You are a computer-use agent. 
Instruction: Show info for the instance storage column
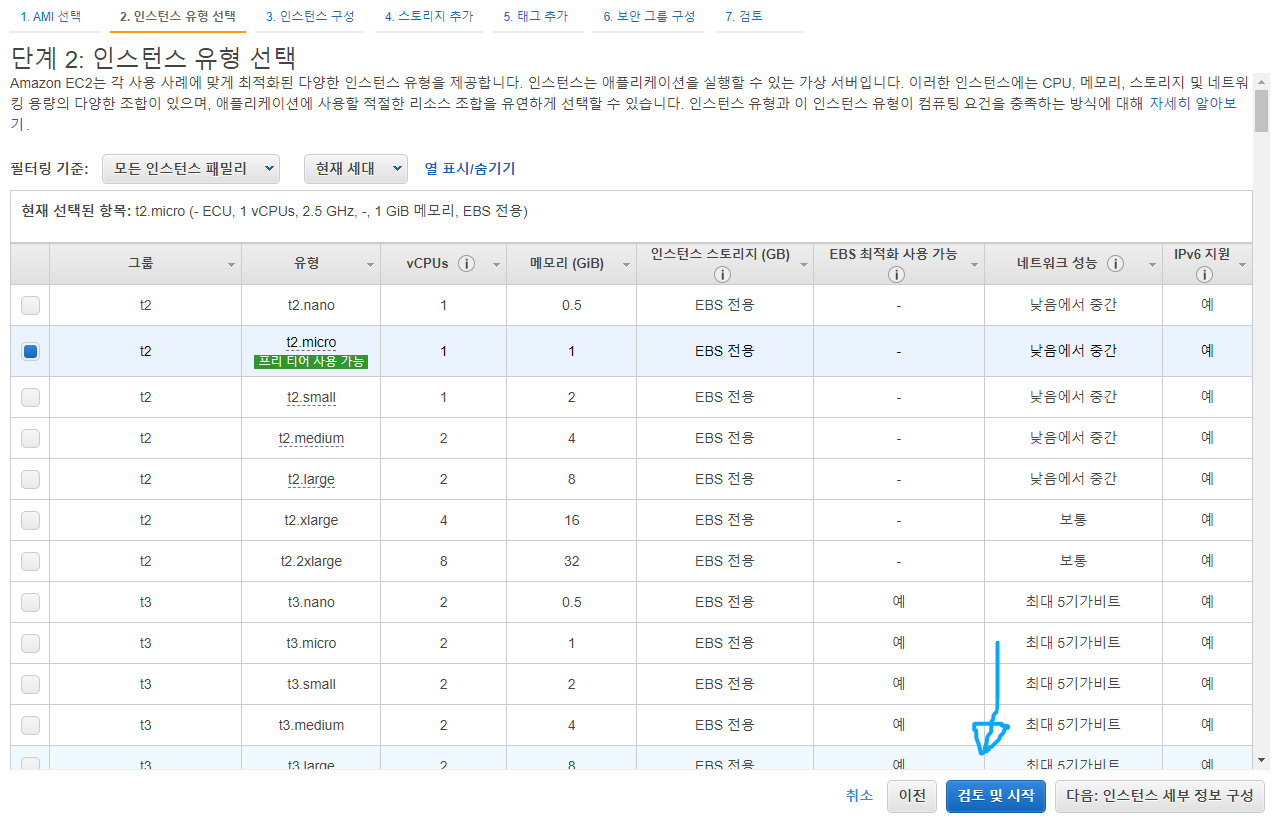click(x=722, y=274)
